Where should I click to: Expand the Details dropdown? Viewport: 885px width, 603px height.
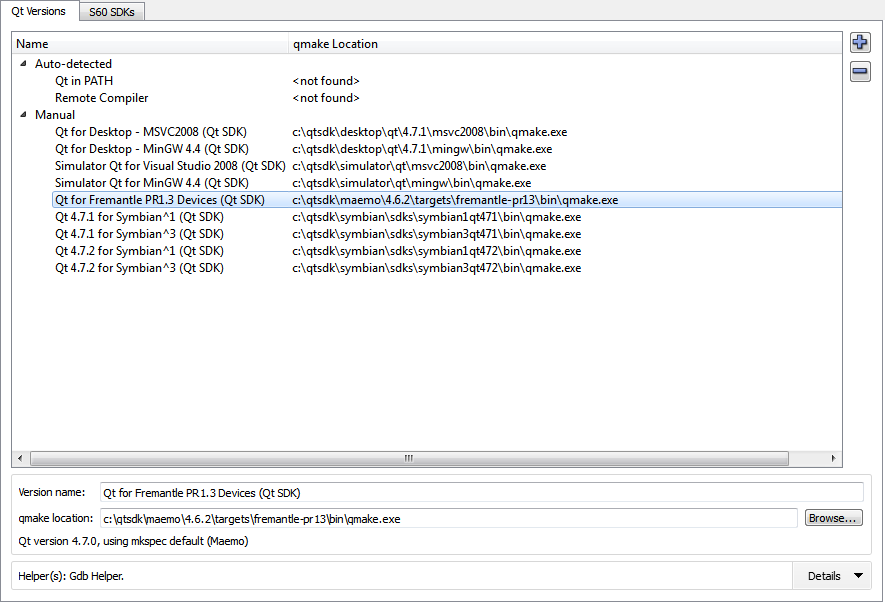[835, 576]
